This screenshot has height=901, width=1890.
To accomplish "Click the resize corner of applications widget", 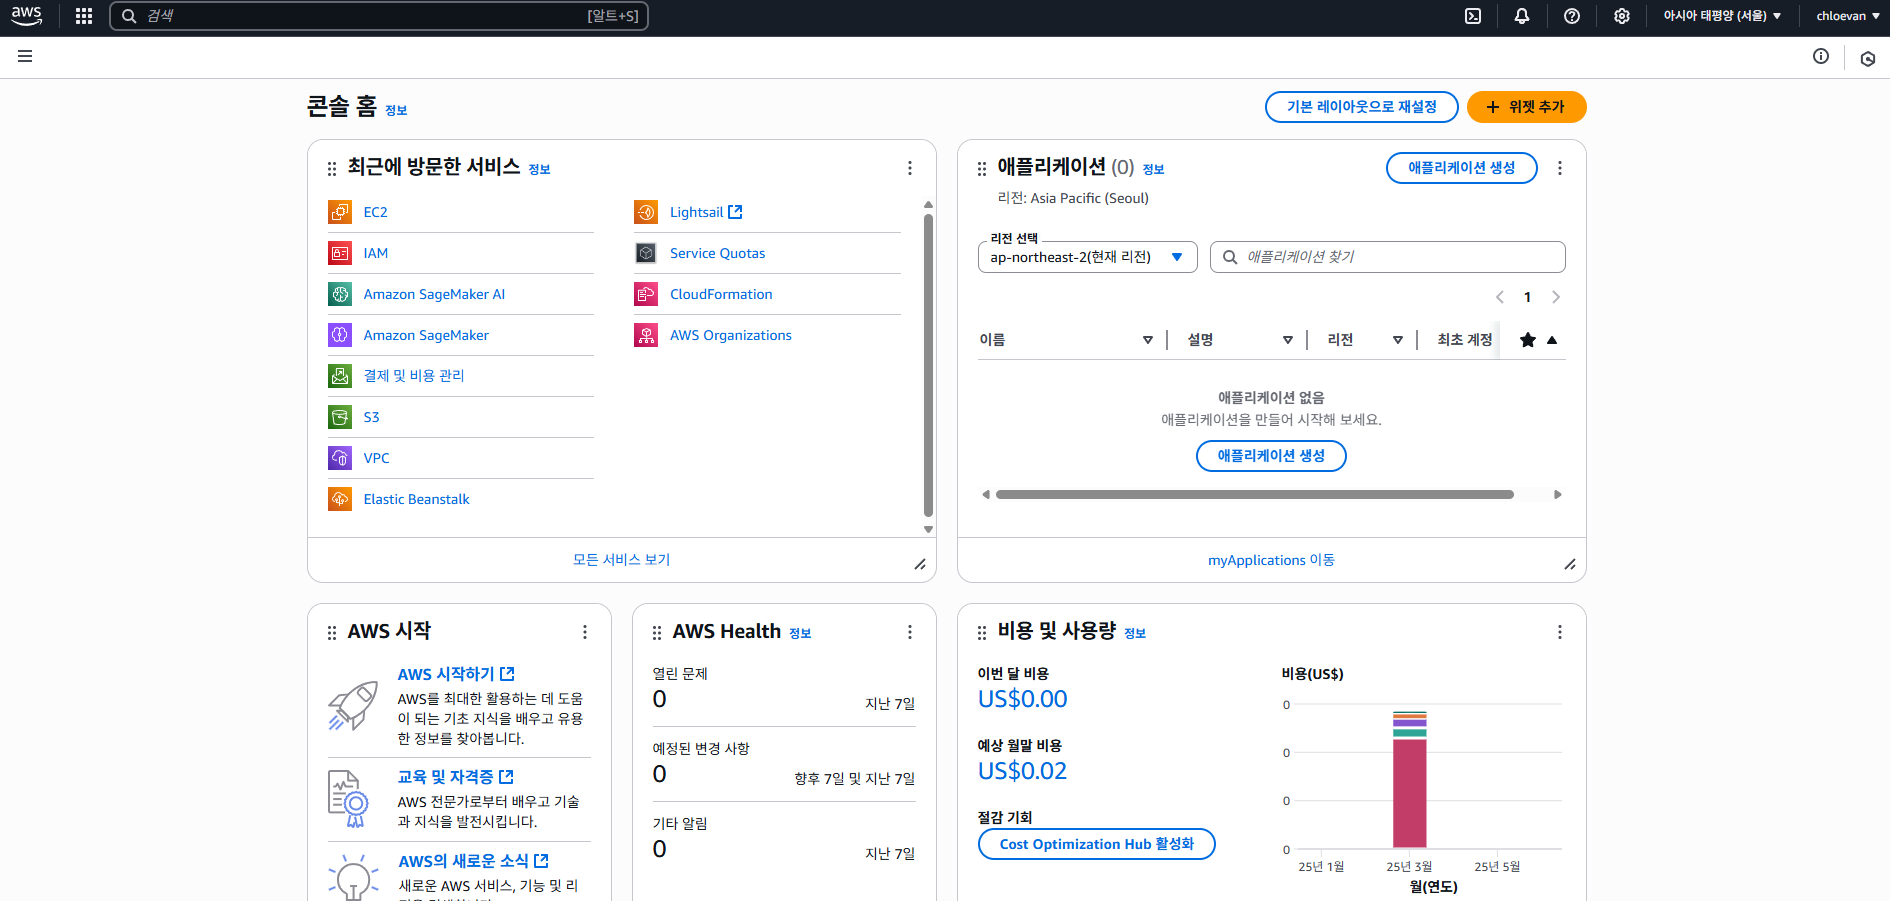I will (x=1570, y=564).
